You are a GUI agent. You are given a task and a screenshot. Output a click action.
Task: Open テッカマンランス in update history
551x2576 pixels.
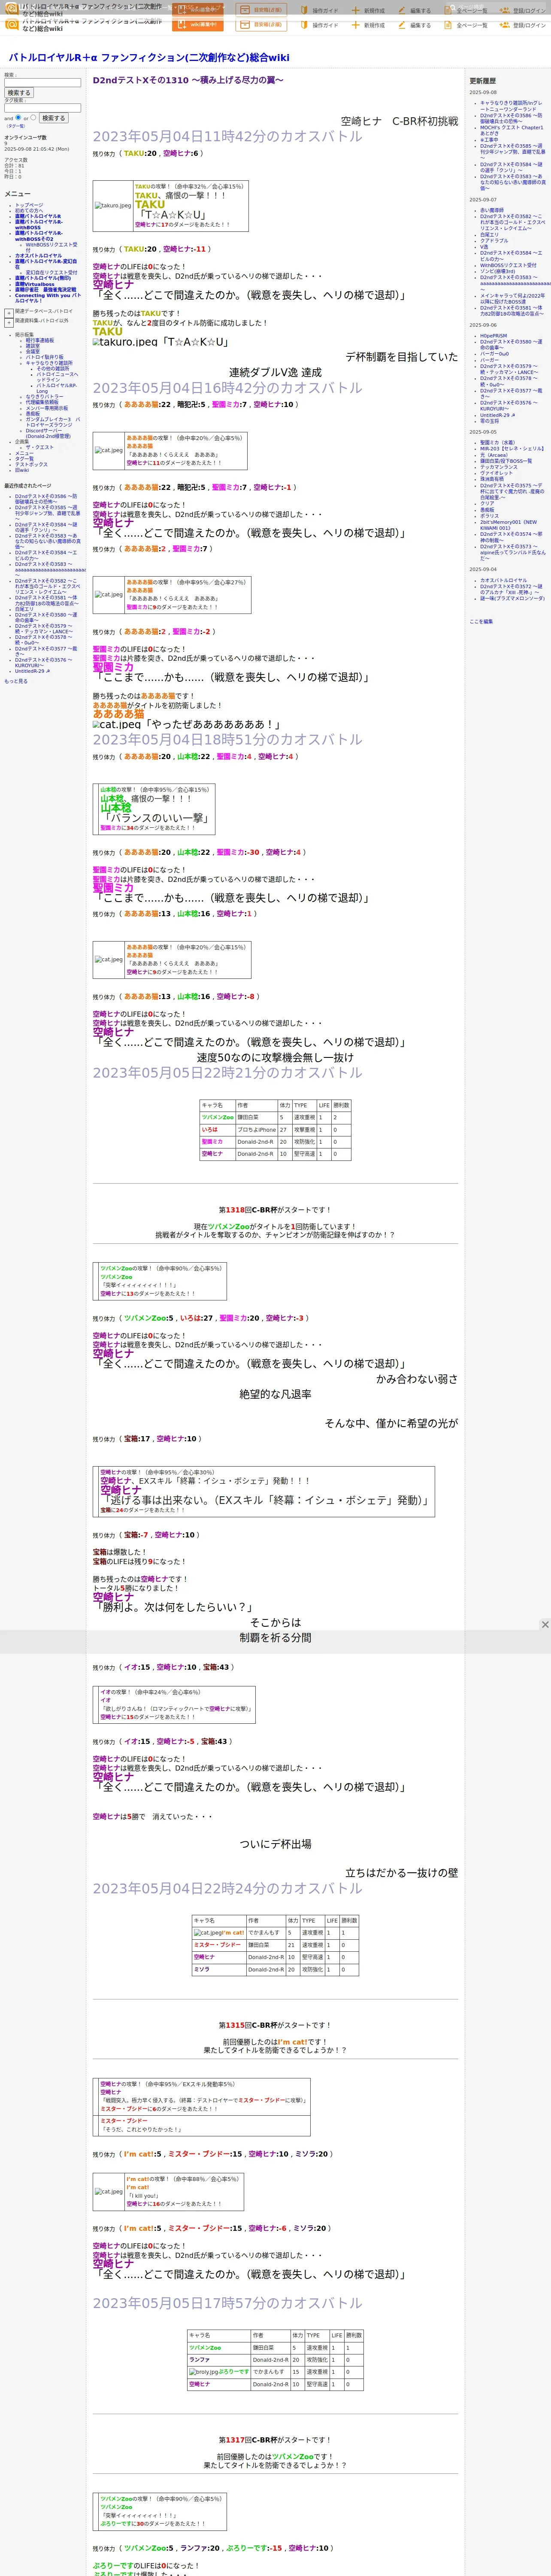[x=499, y=467]
